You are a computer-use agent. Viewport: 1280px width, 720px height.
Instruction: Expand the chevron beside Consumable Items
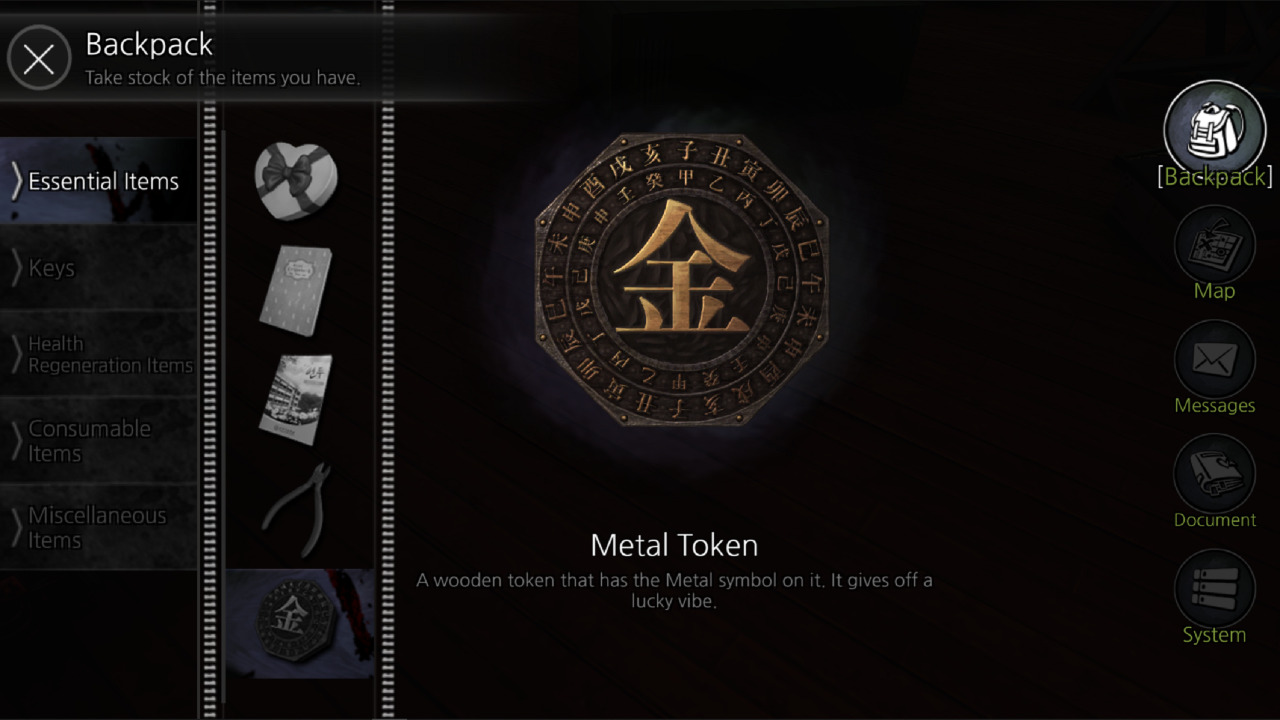pos(16,441)
